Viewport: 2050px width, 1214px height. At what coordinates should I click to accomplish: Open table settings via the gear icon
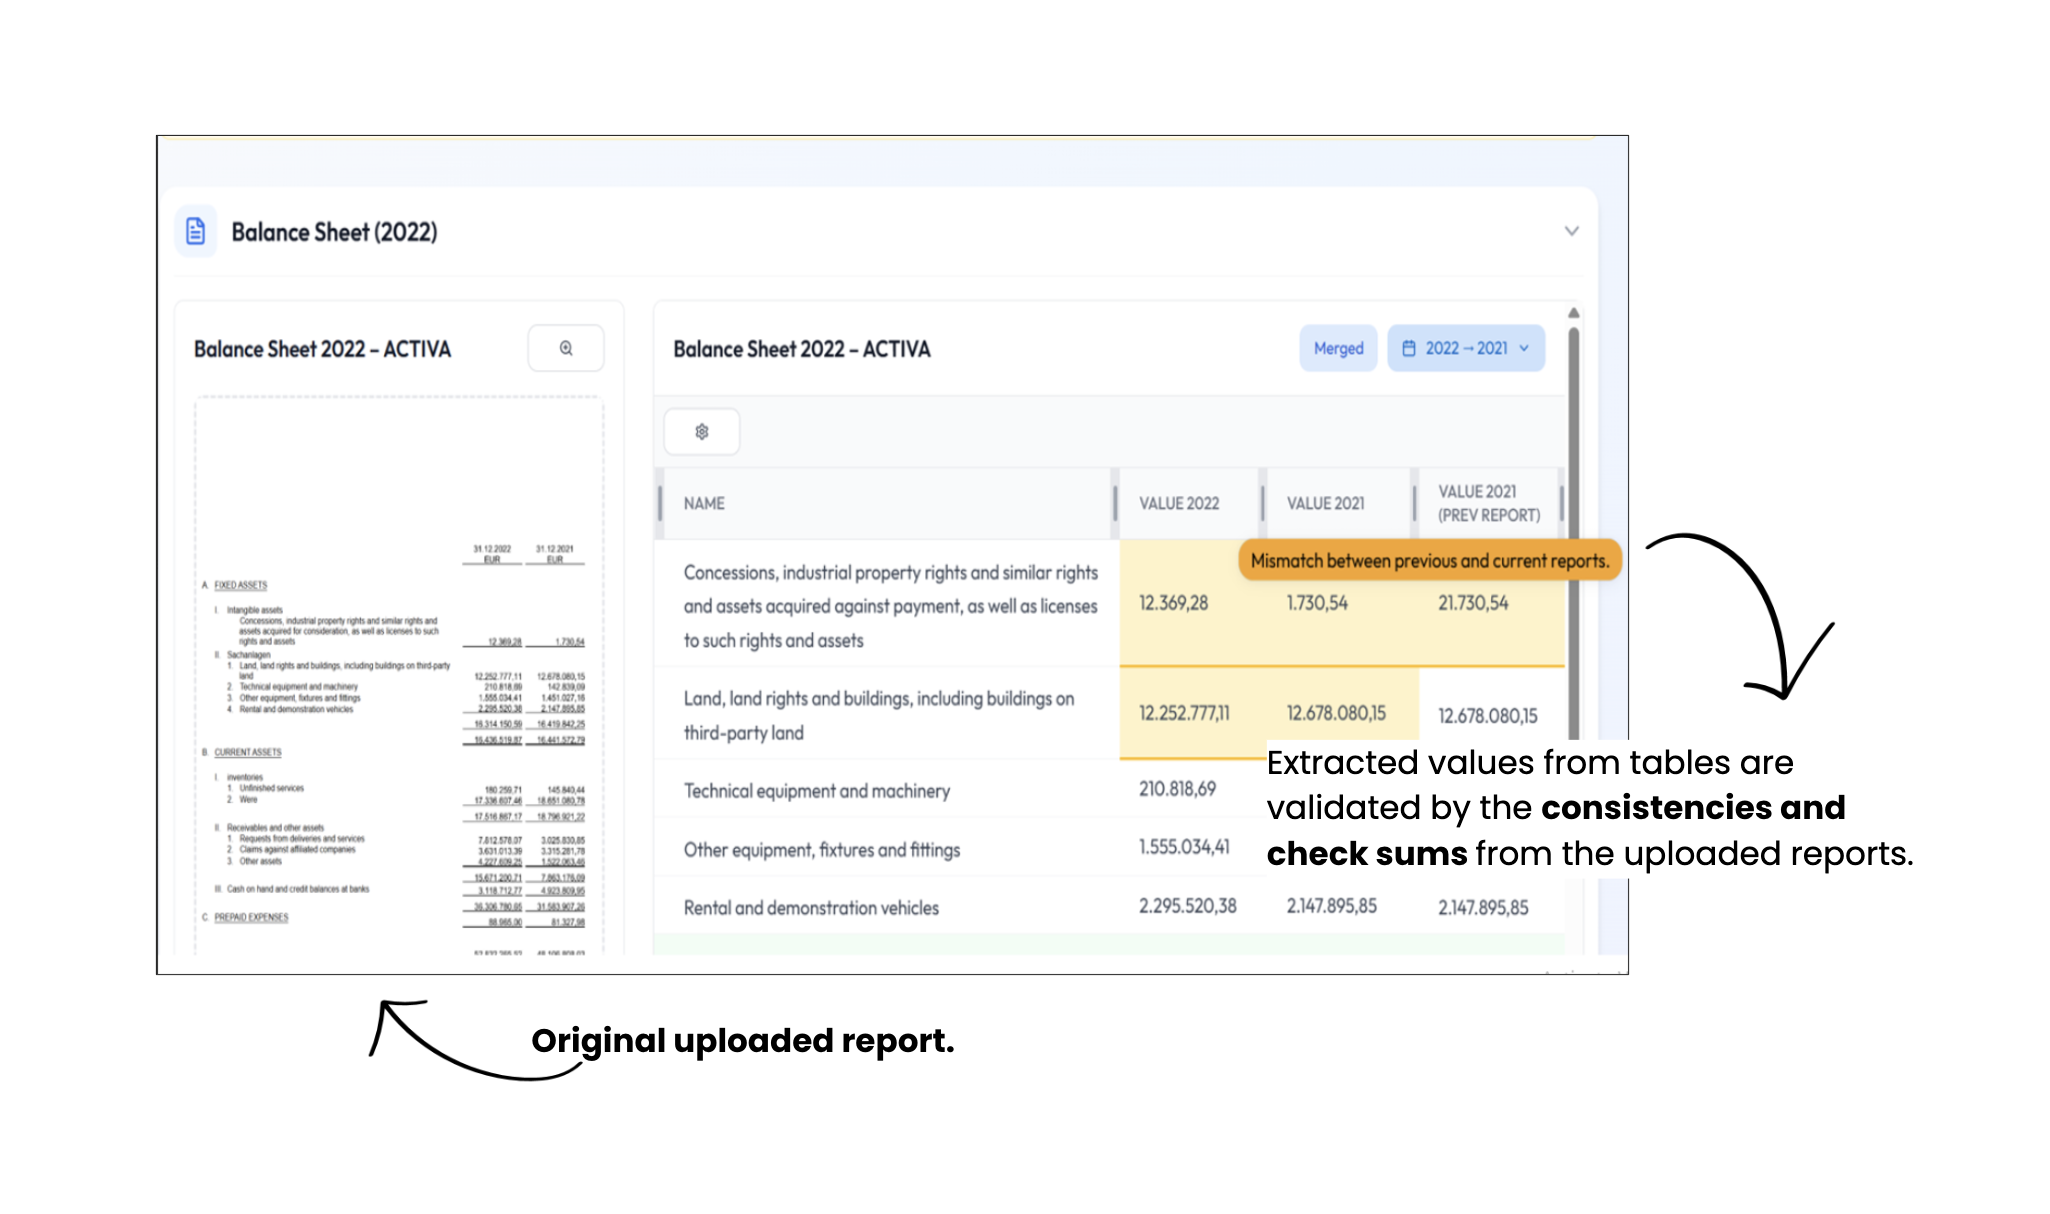tap(702, 431)
